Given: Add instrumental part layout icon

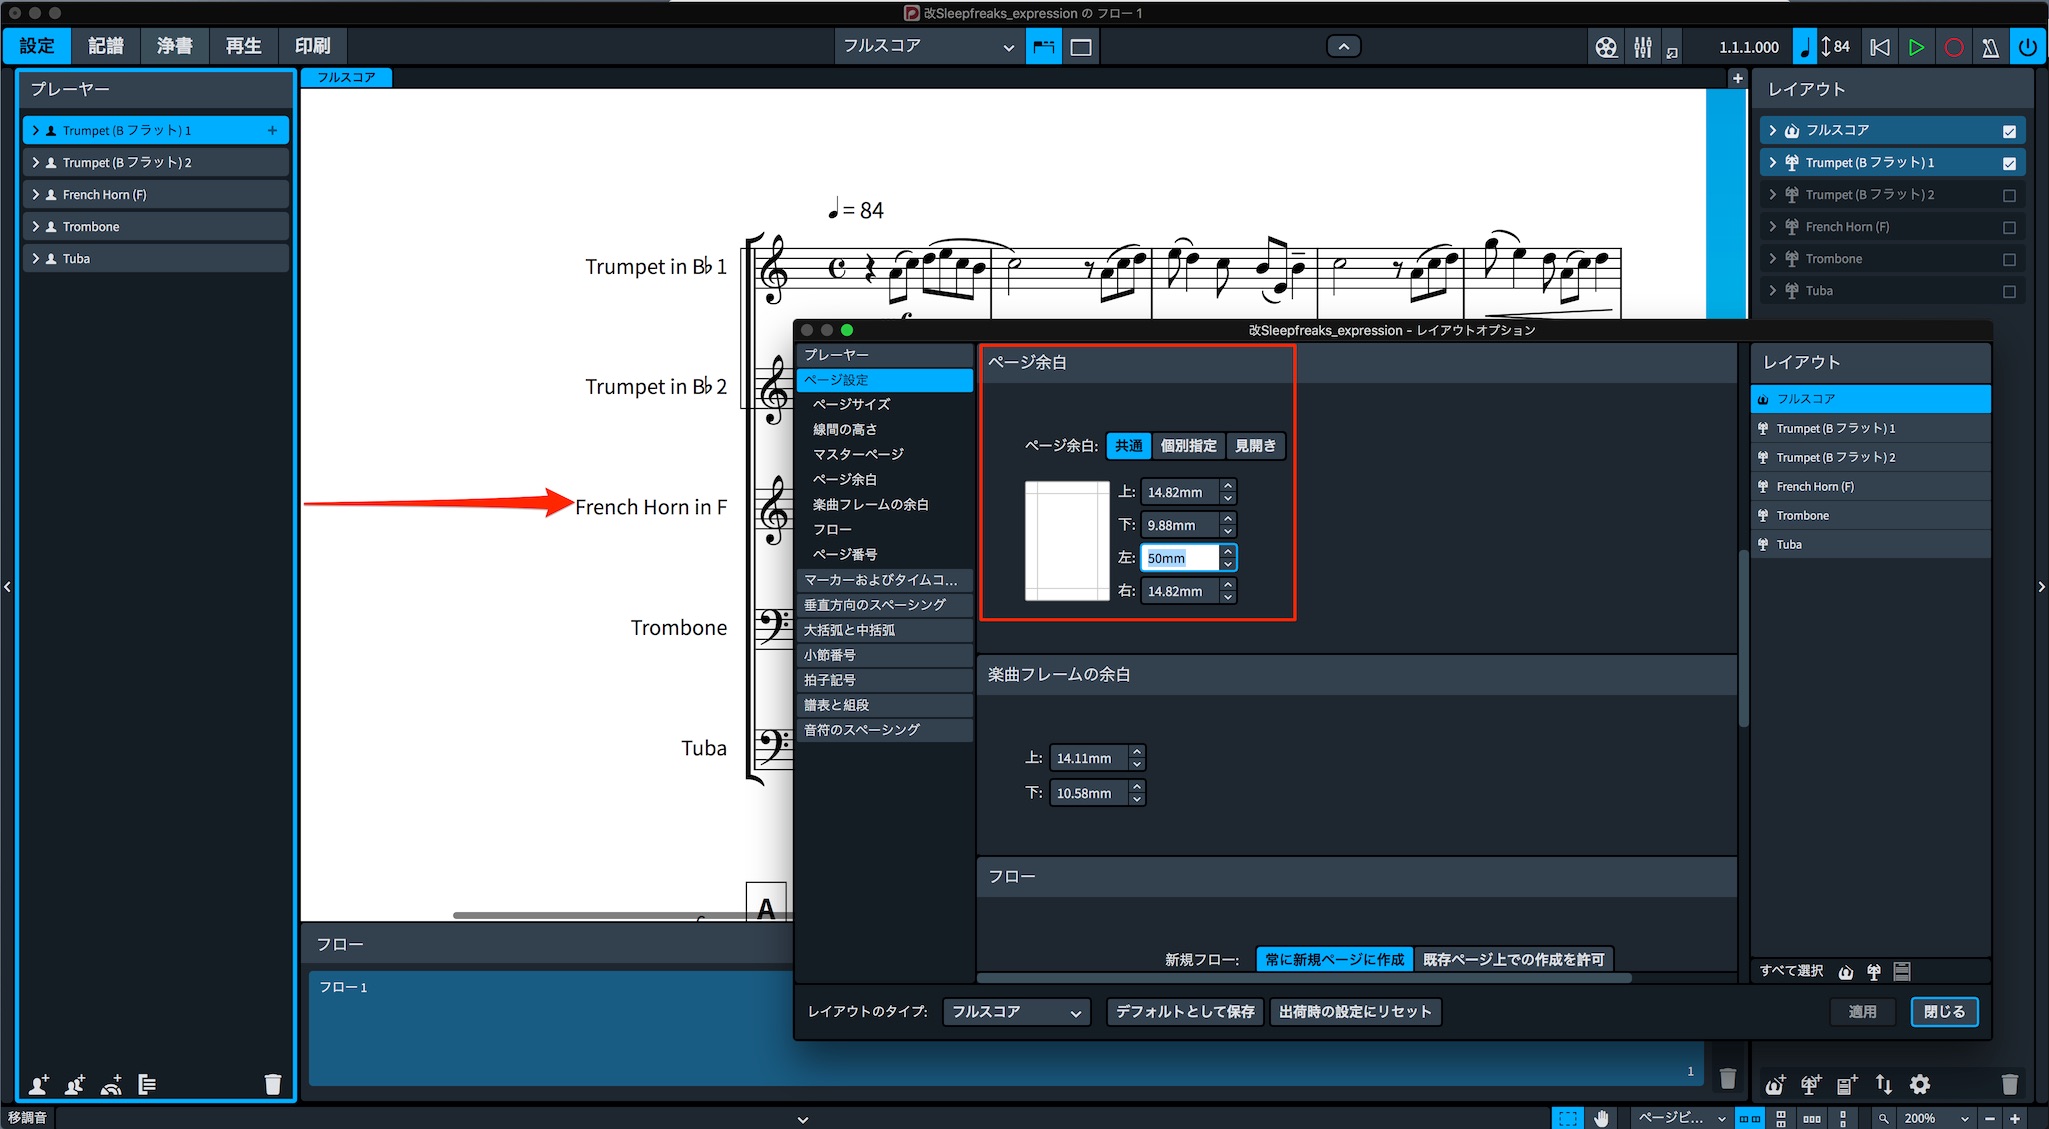Looking at the screenshot, I should tap(1811, 1084).
